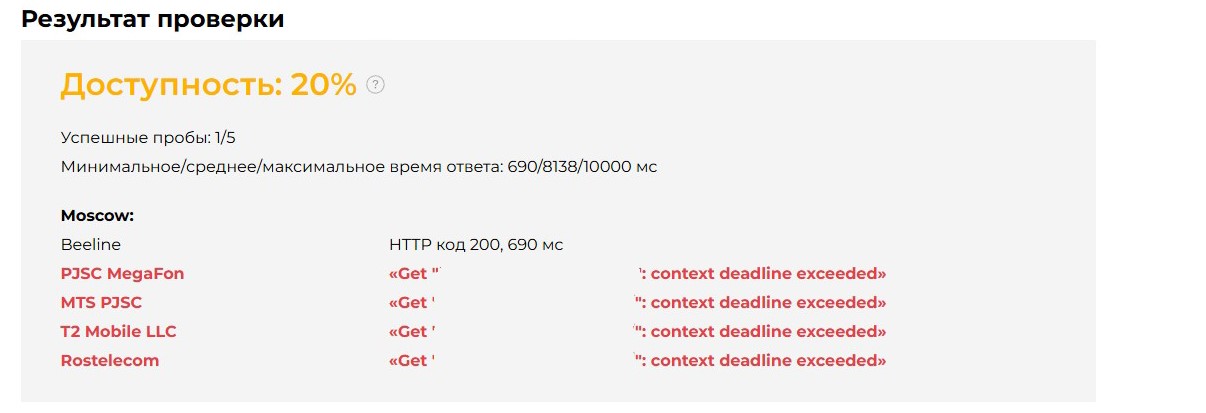
Task: Select the MTS PJSC provider name
Action: 101,302
